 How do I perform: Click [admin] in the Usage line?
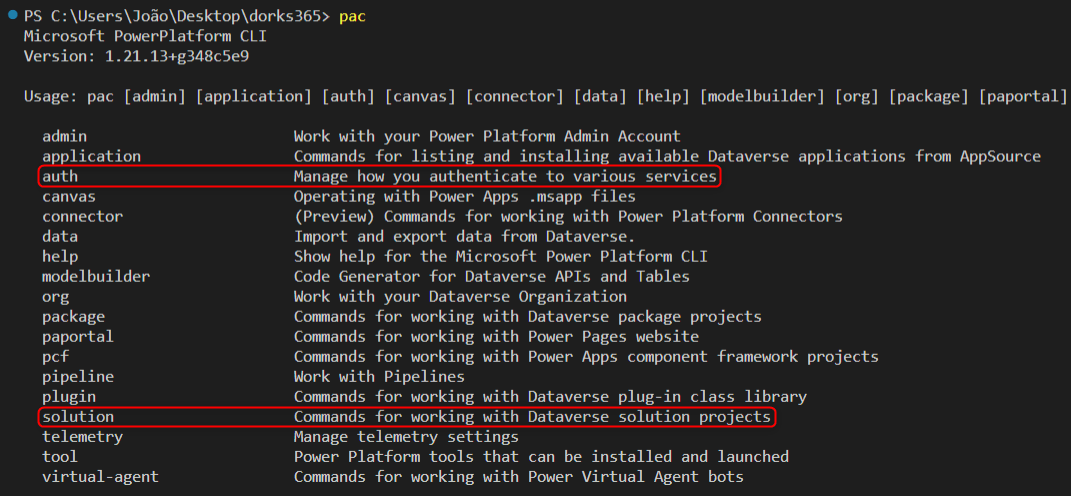click(154, 96)
